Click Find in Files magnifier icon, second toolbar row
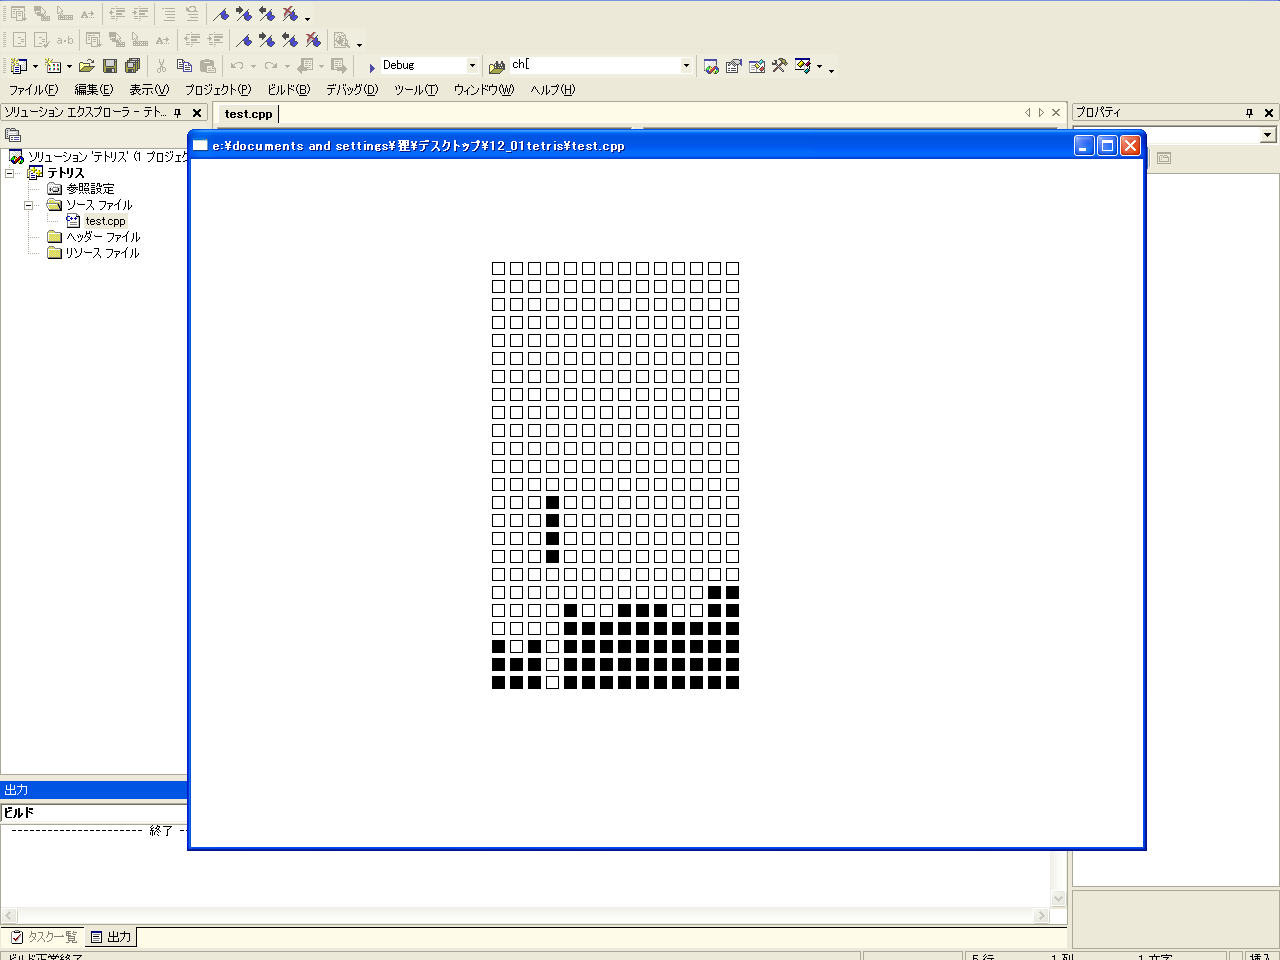This screenshot has width=1280, height=960. point(342,40)
